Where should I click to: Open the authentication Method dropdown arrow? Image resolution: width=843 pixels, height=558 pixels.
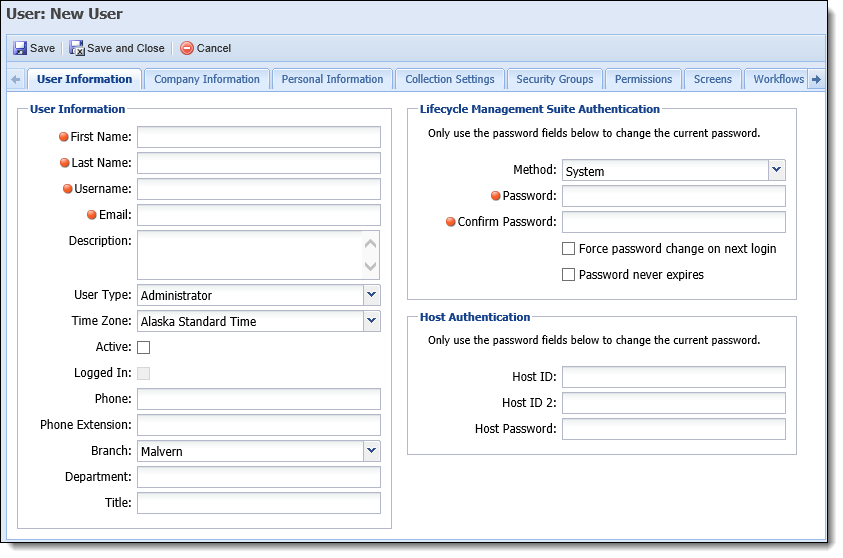[776, 170]
